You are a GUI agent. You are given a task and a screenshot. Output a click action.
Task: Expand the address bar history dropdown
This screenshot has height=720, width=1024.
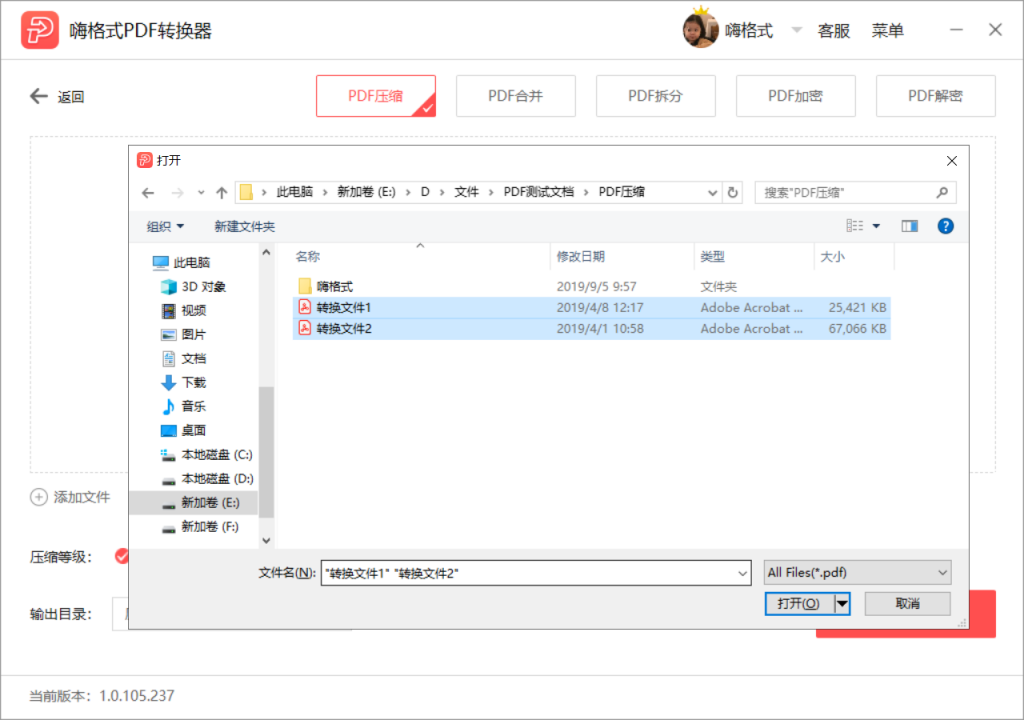coord(712,193)
